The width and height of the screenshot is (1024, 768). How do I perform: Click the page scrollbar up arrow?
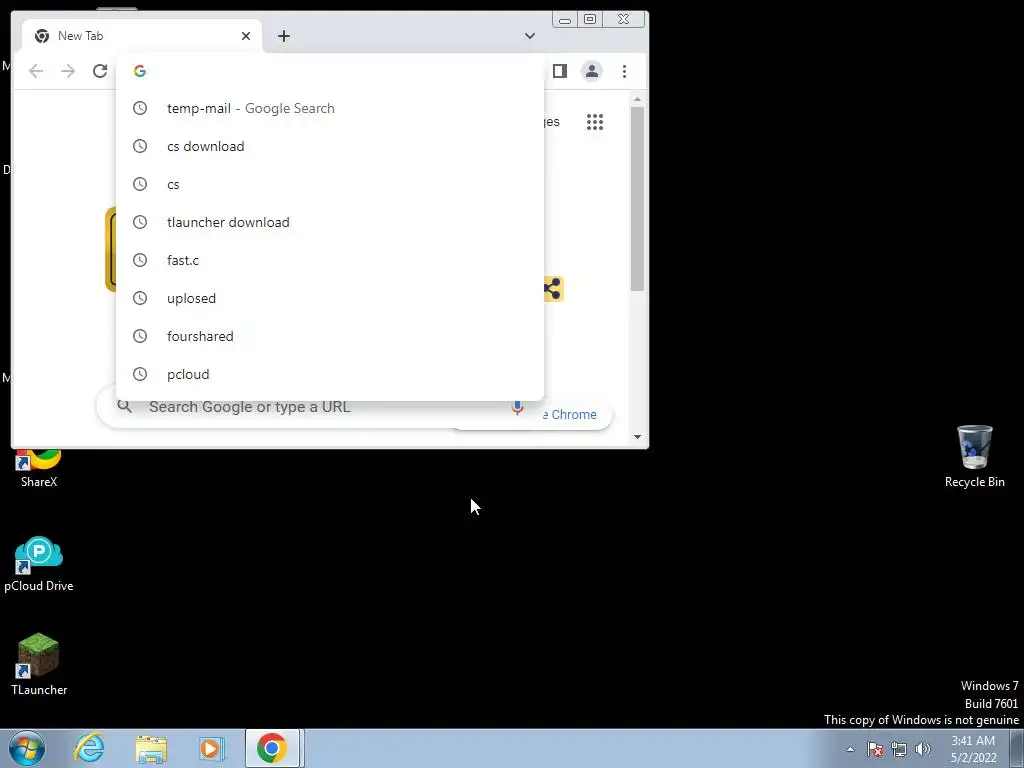pos(637,99)
